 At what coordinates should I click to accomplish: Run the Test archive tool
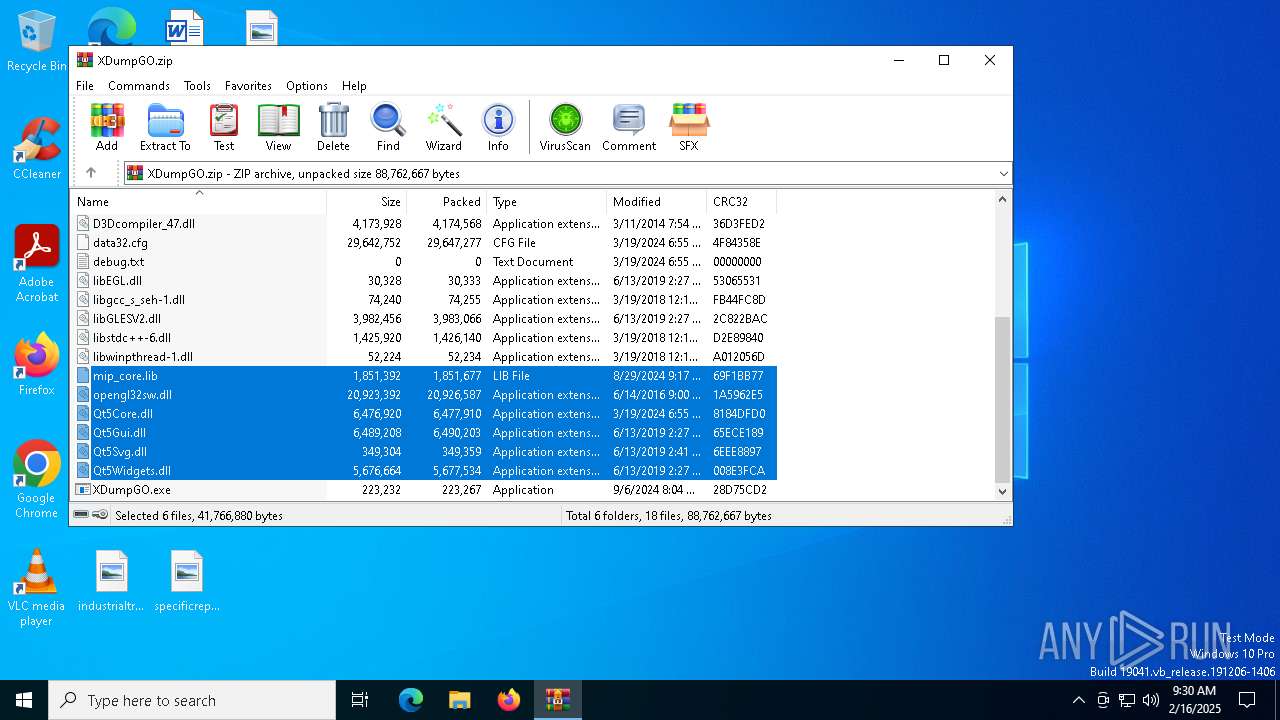pos(224,127)
